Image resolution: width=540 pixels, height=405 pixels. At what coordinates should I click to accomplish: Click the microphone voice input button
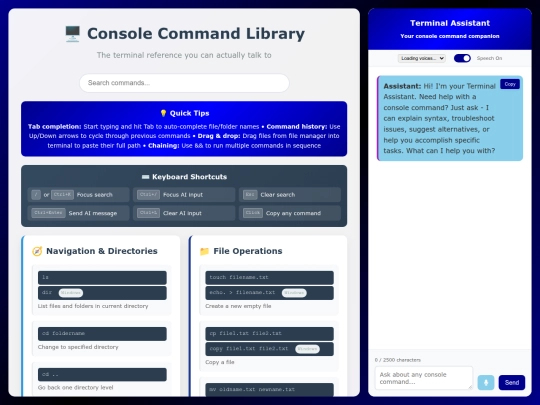click(x=486, y=383)
